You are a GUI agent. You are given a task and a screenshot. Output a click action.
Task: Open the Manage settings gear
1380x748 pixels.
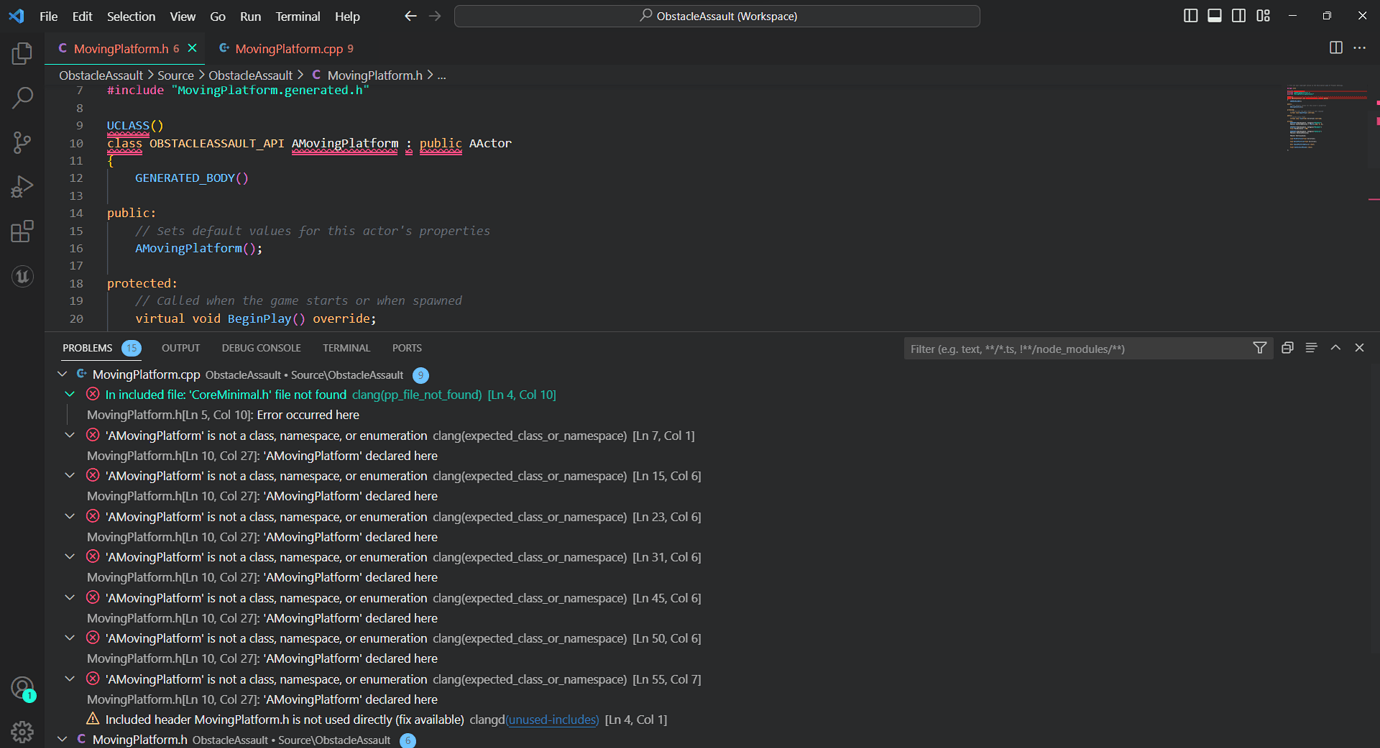pos(22,731)
